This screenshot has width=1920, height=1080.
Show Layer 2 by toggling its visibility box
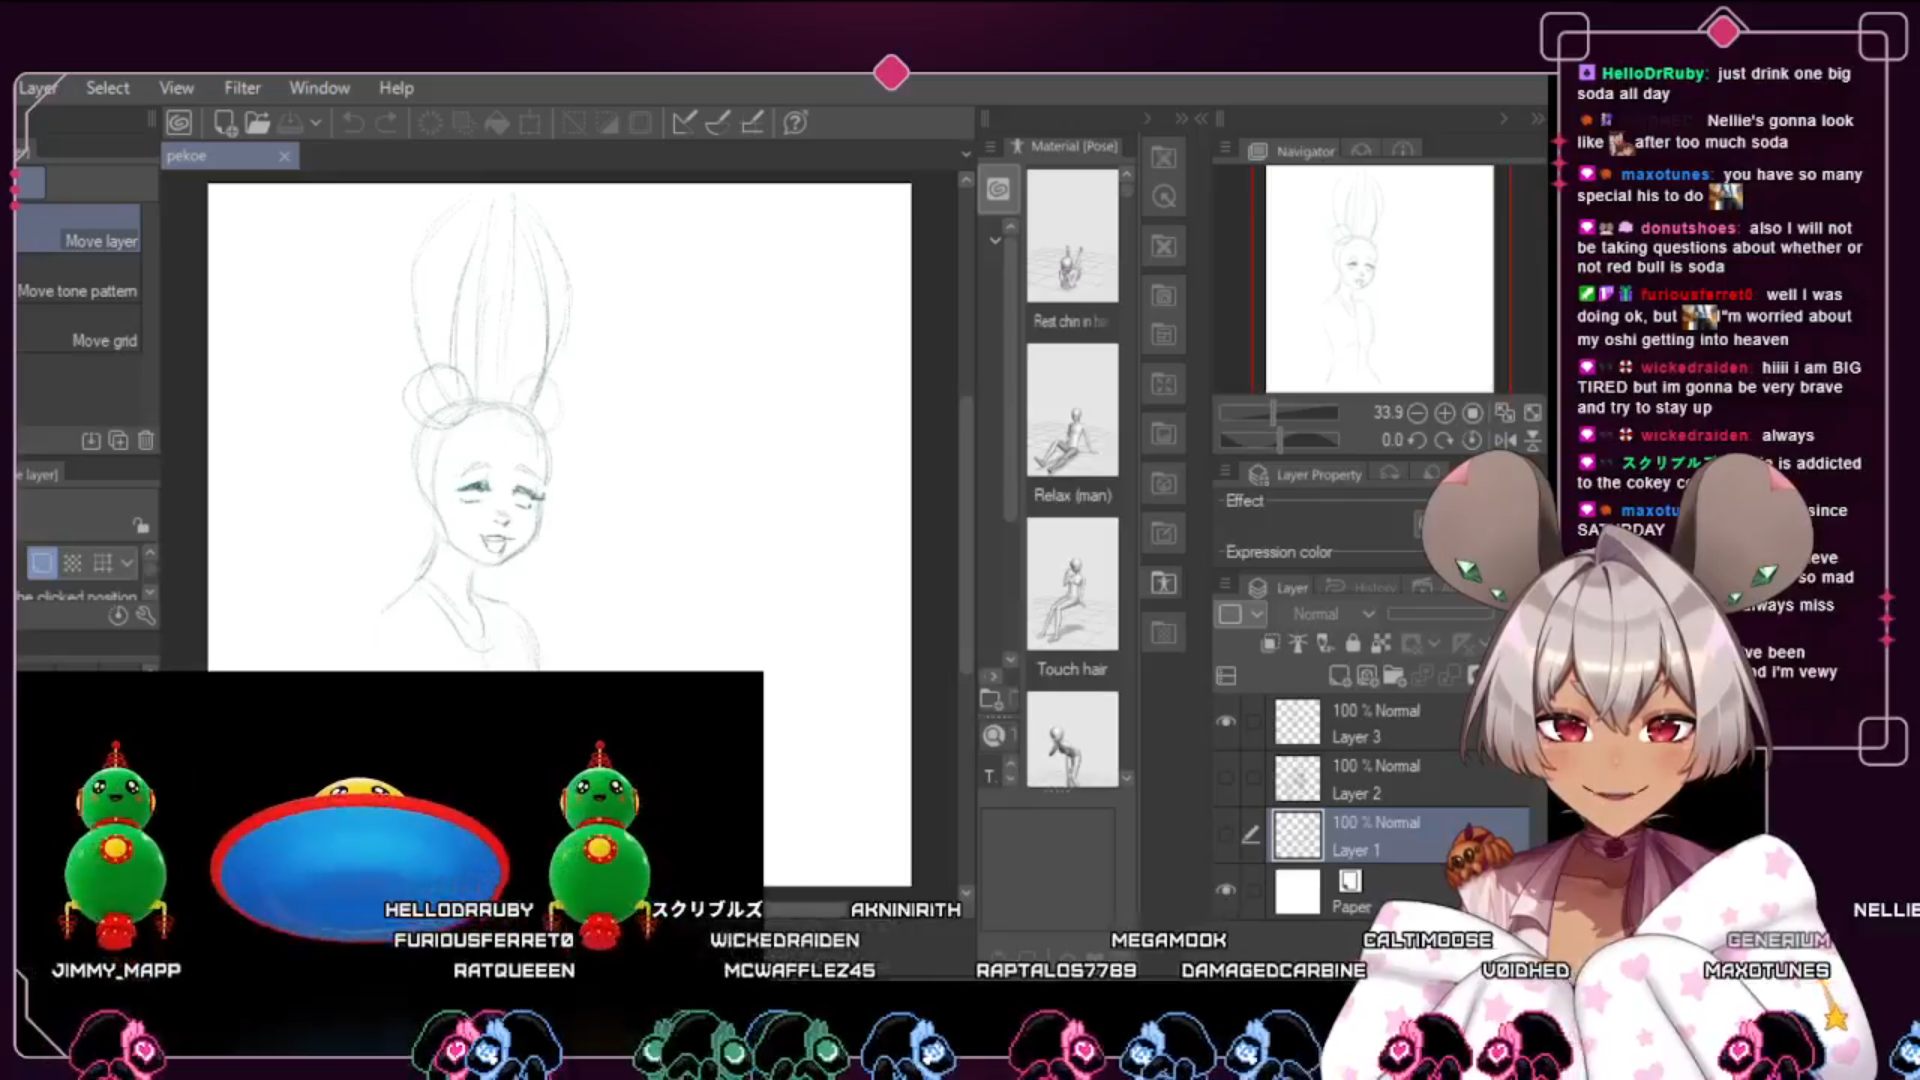point(1226,778)
